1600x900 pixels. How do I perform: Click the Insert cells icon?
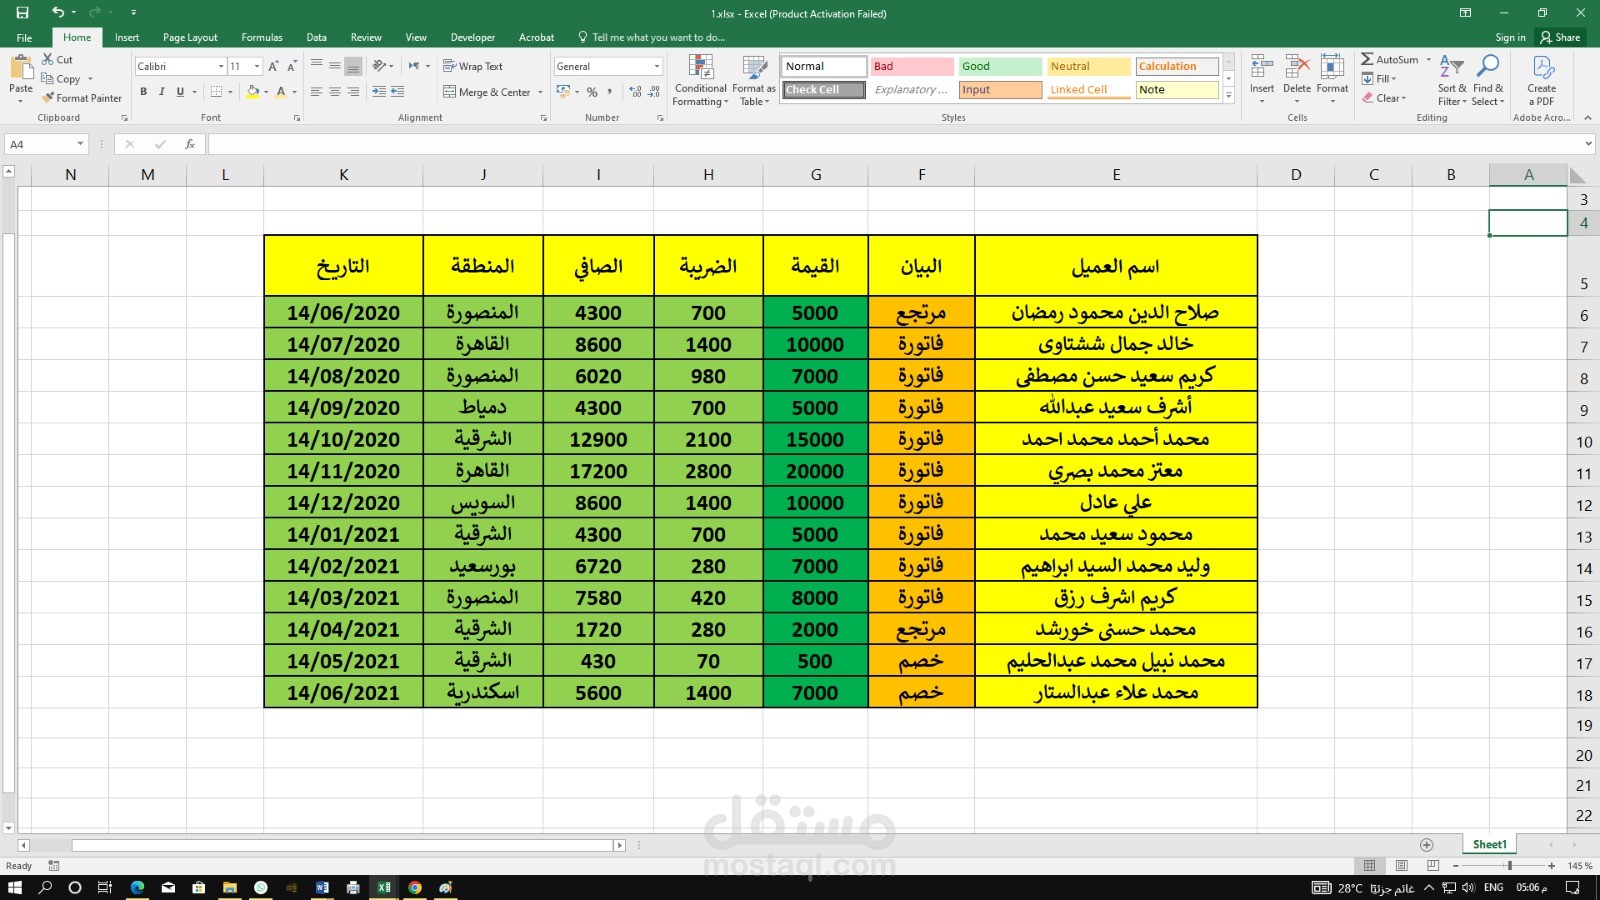click(1262, 68)
